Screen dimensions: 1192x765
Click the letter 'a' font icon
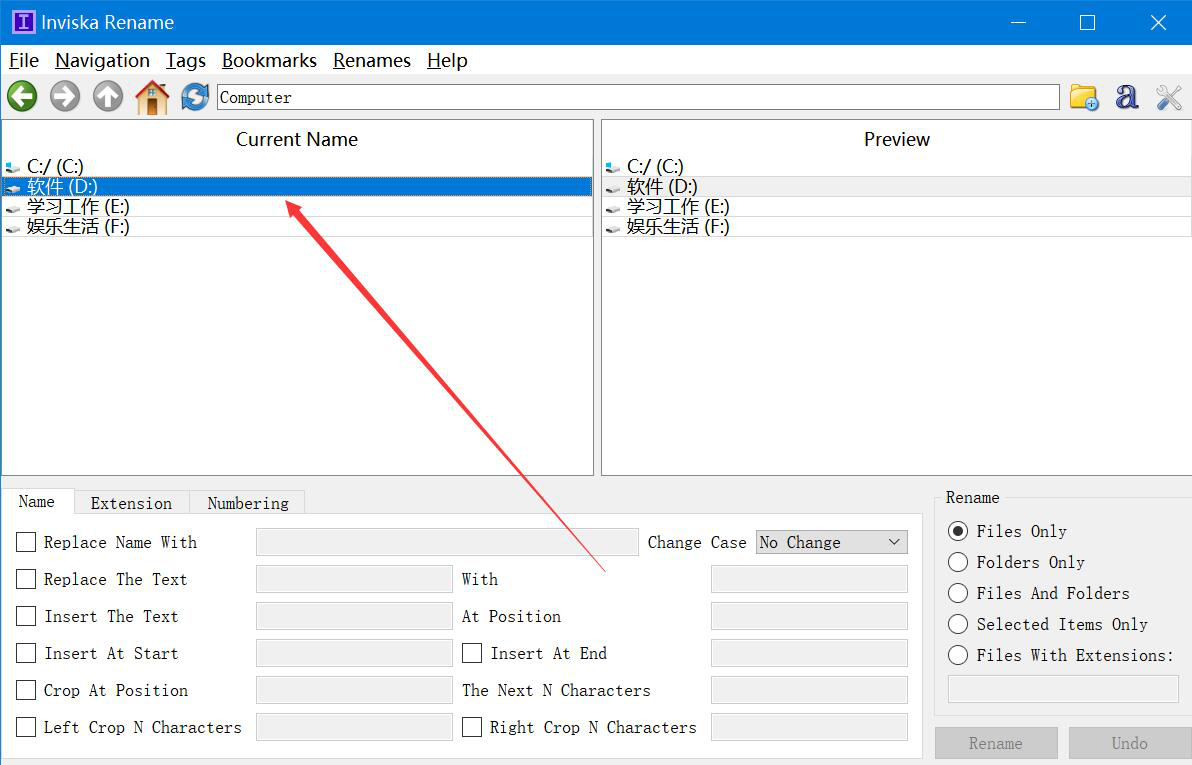(x=1127, y=97)
